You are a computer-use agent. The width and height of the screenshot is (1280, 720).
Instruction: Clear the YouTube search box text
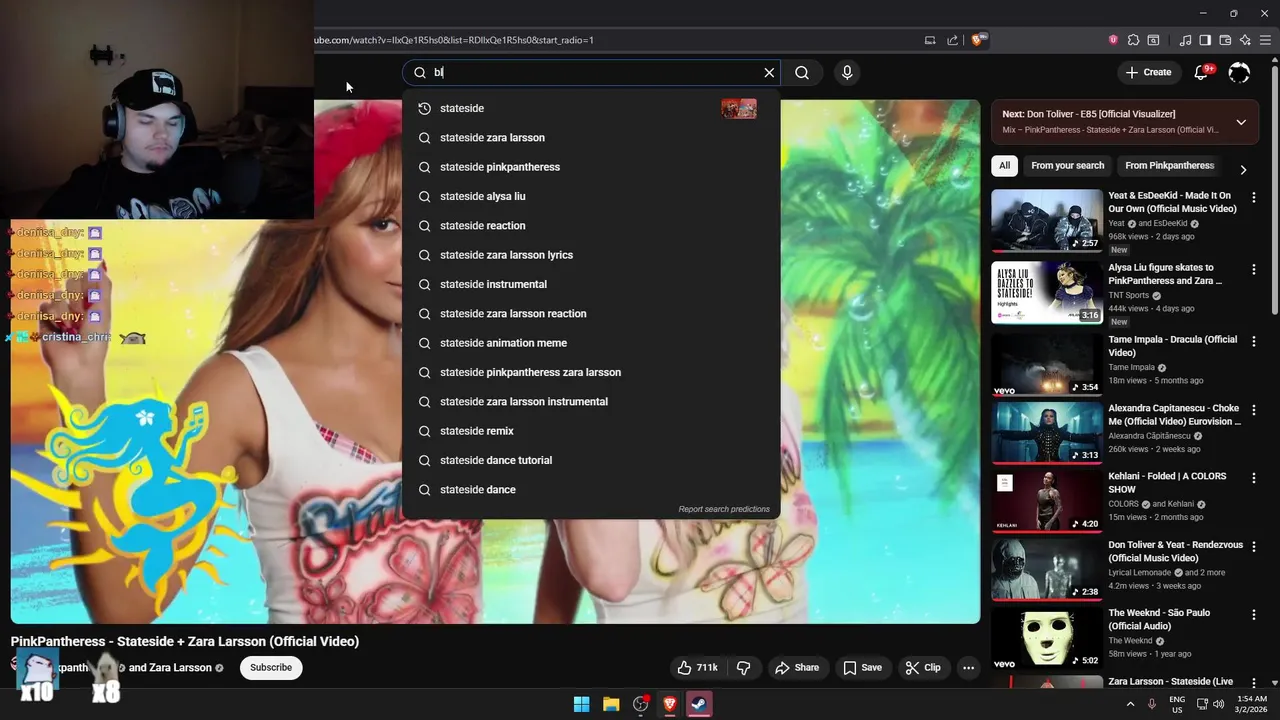[769, 72]
